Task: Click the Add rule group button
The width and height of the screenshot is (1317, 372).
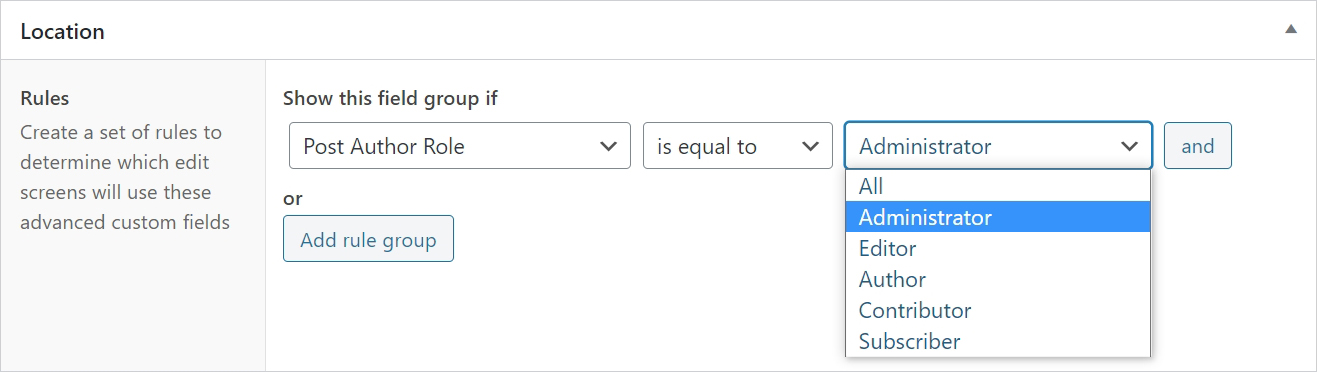Action: (x=368, y=239)
